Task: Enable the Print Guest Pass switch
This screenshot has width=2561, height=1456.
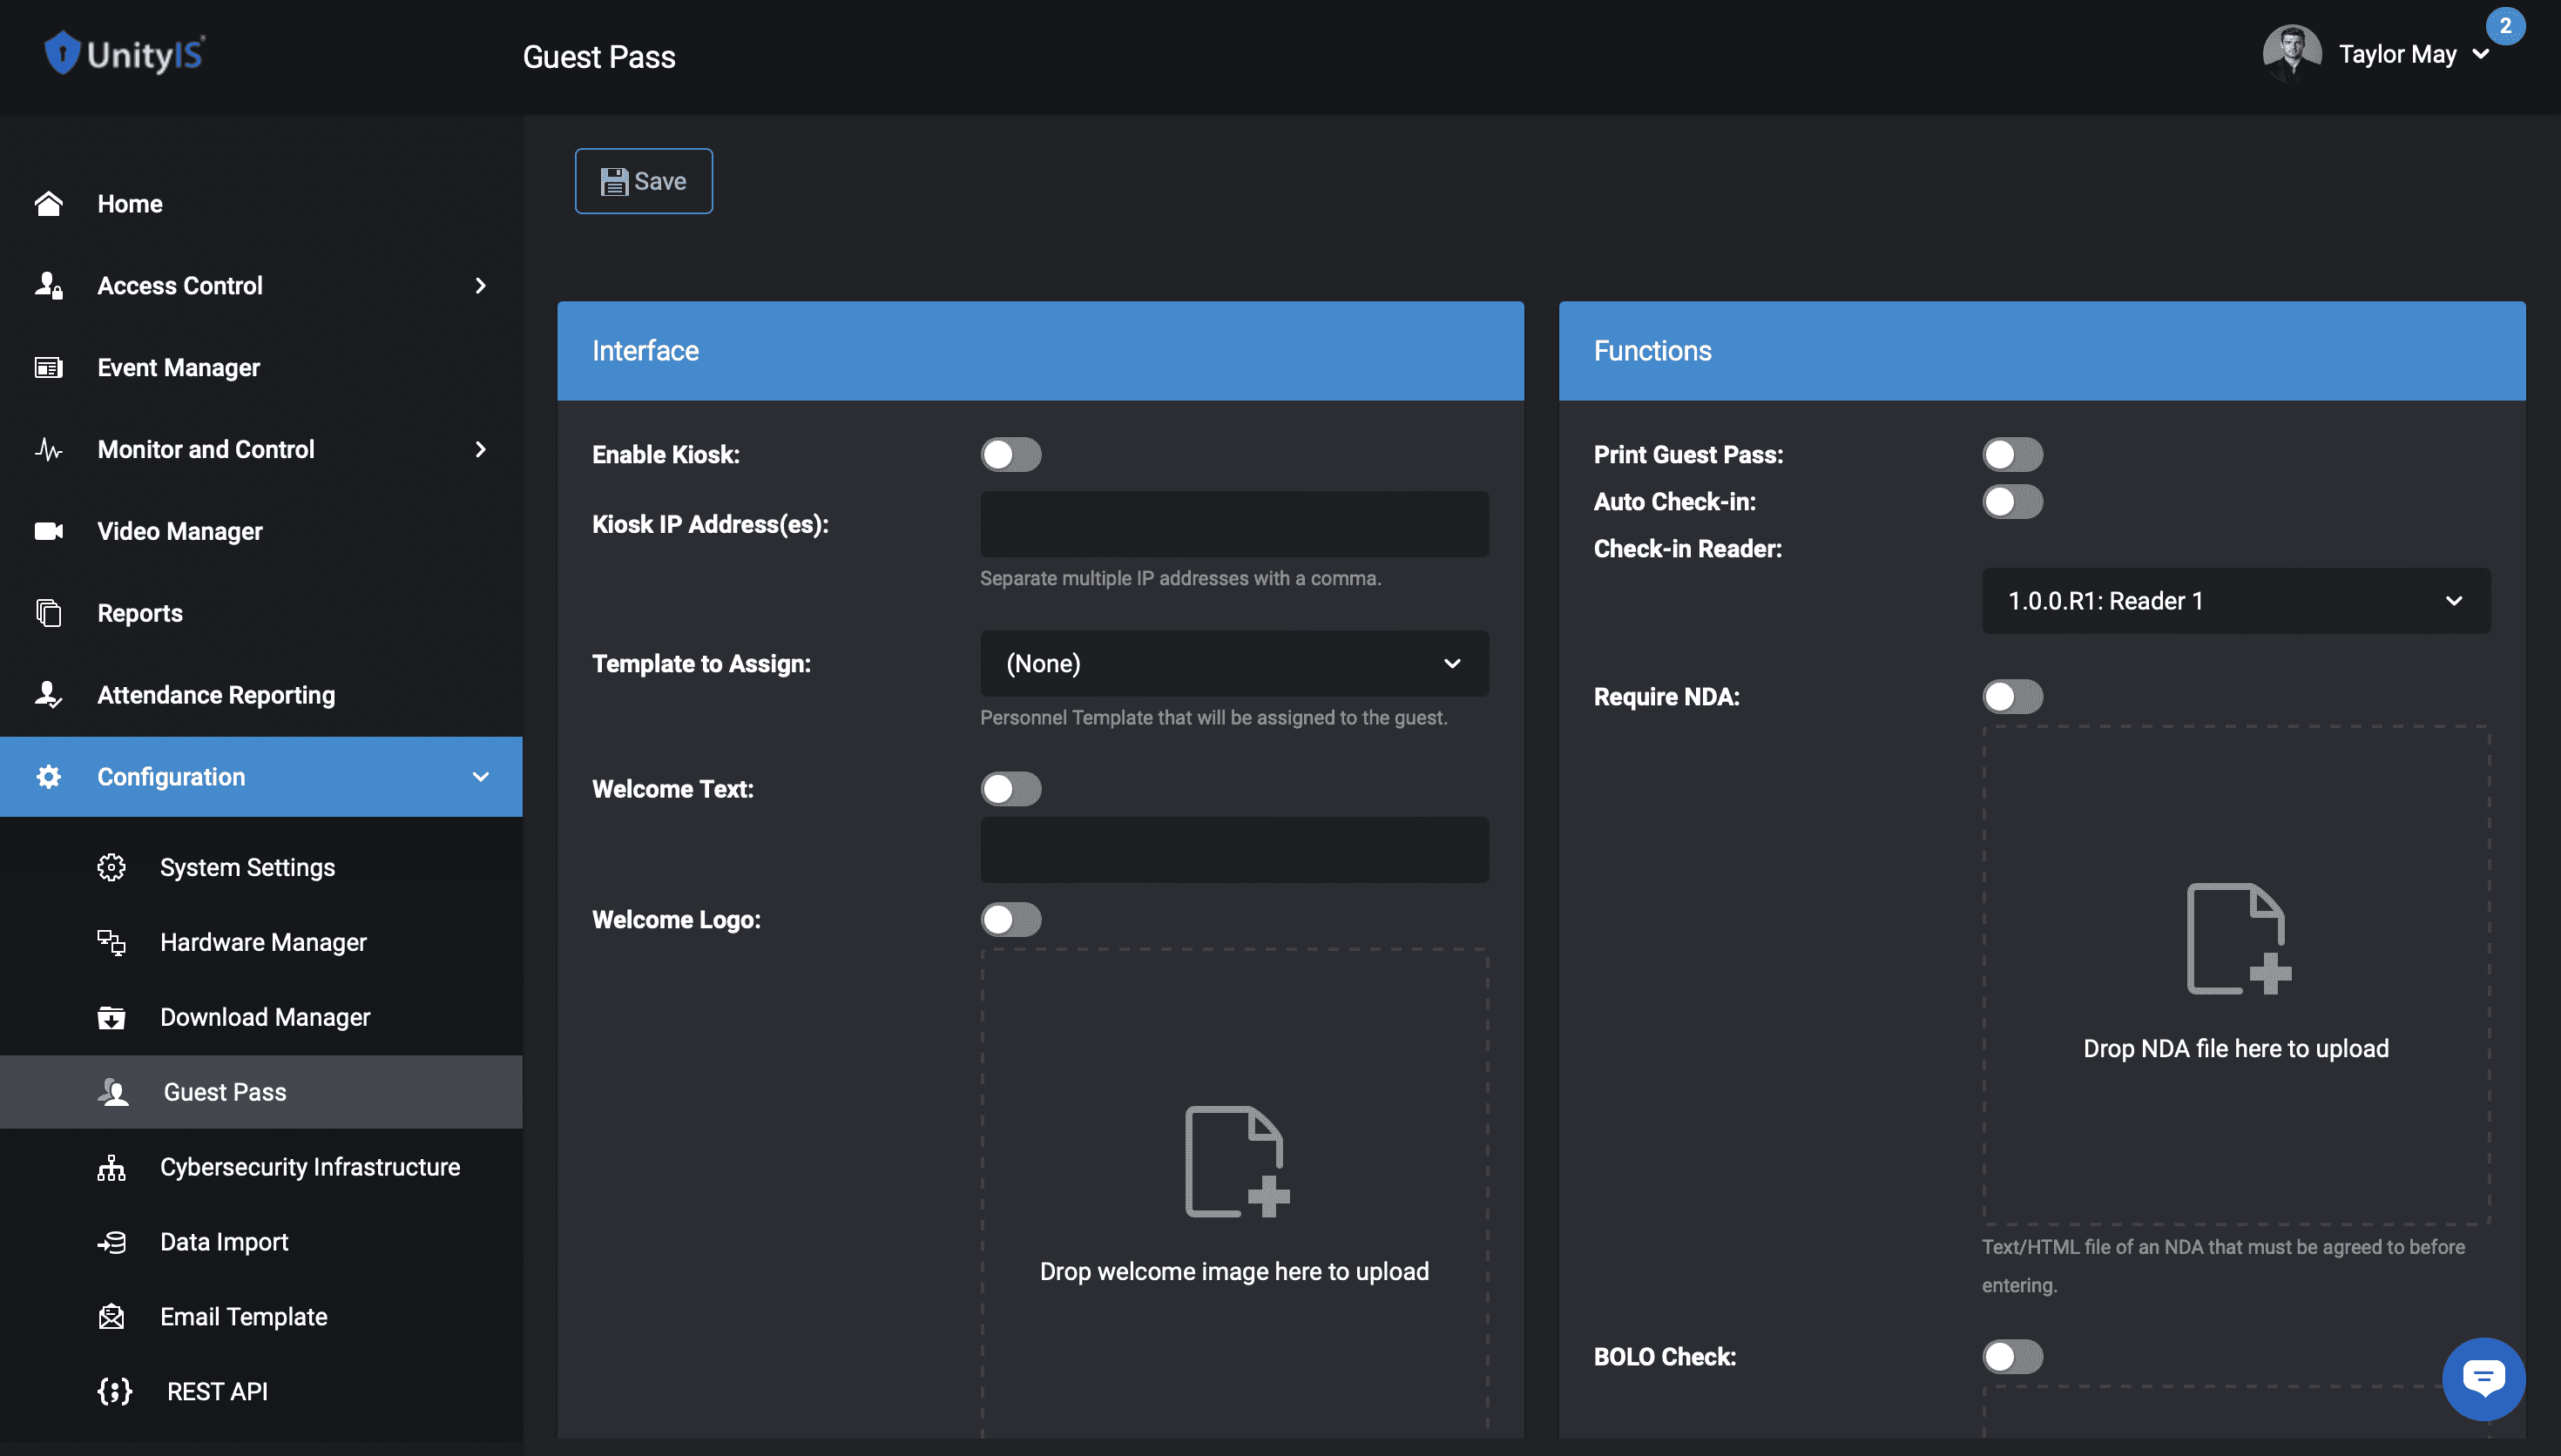Action: click(2013, 454)
